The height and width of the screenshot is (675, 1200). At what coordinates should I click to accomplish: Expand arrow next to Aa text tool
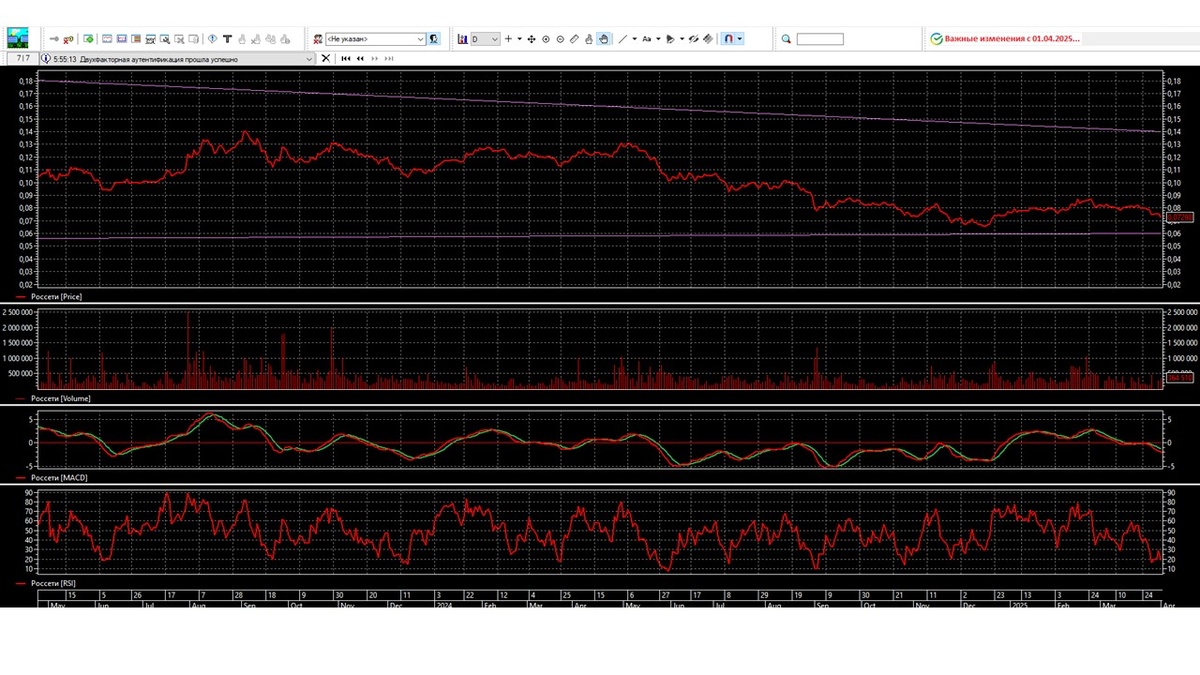tap(658, 39)
